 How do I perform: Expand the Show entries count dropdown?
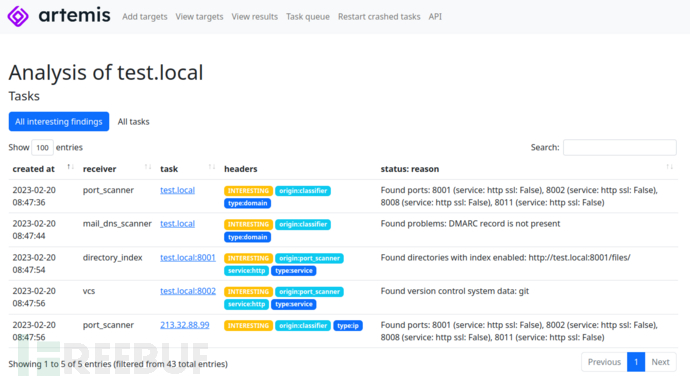click(42, 147)
